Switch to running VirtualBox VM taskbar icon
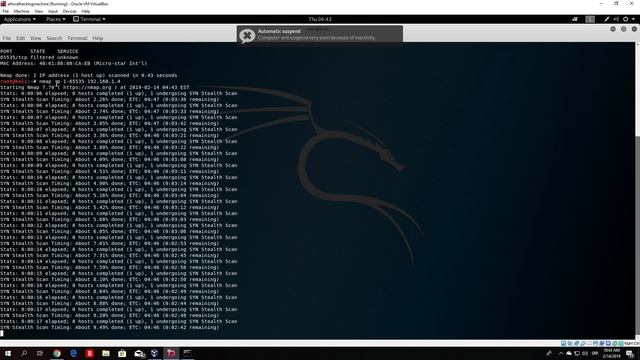The image size is (640, 360). [x=171, y=353]
